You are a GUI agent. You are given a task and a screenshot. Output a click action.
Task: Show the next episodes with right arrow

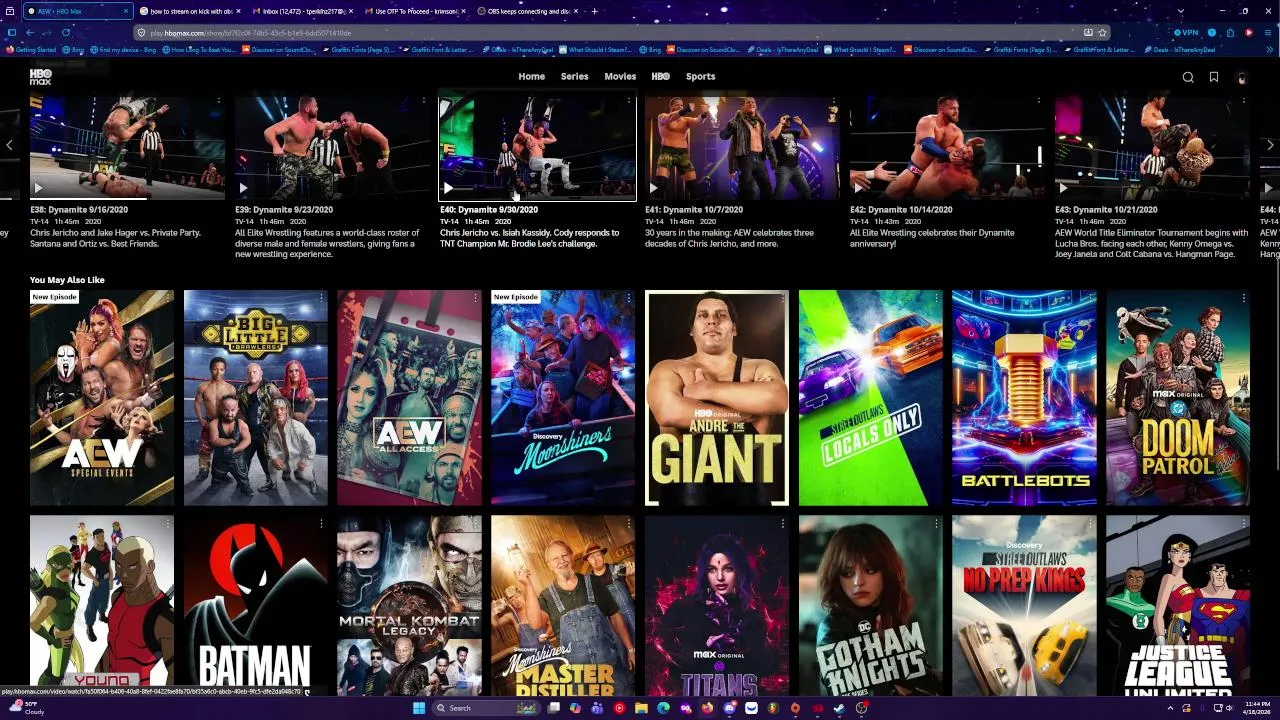[1270, 145]
